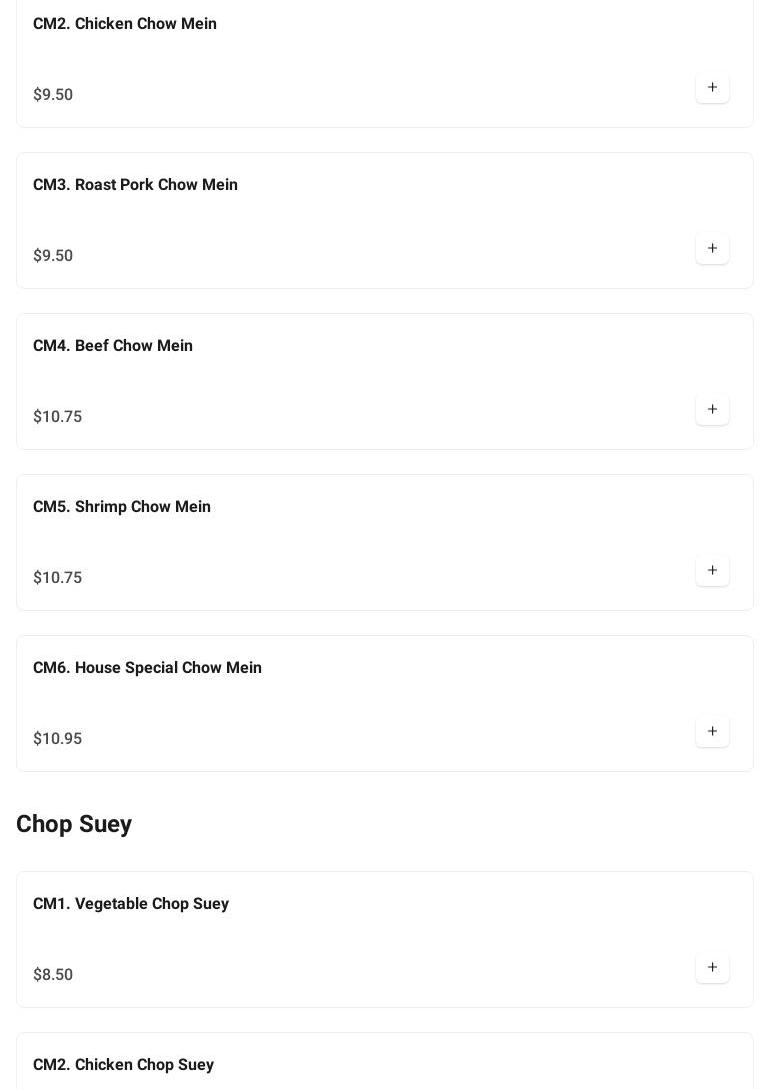Viewport: 770px width, 1089px height.
Task: Open CM6. House Special Chow Mein details
Action: (x=147, y=668)
